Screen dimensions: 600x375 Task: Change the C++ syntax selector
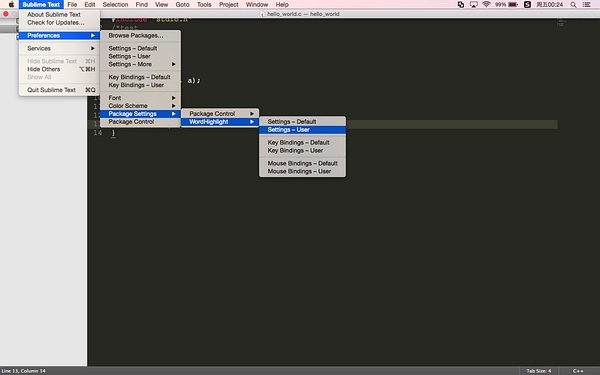point(578,371)
